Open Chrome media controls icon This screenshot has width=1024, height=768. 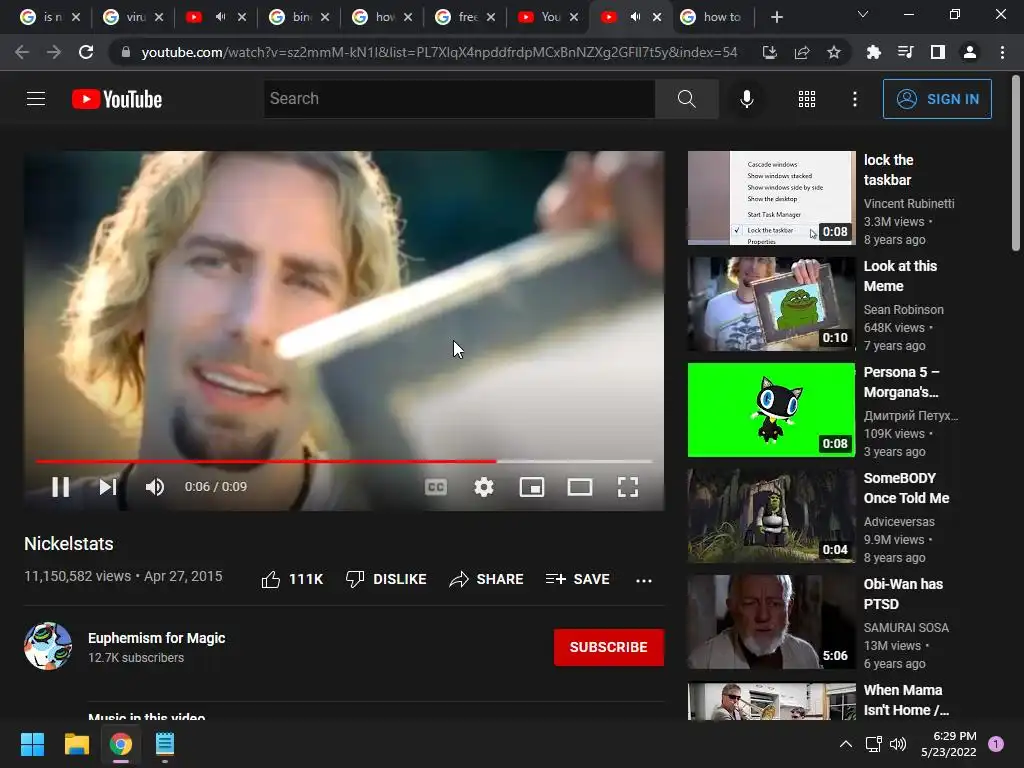pyautogui.click(x=905, y=52)
